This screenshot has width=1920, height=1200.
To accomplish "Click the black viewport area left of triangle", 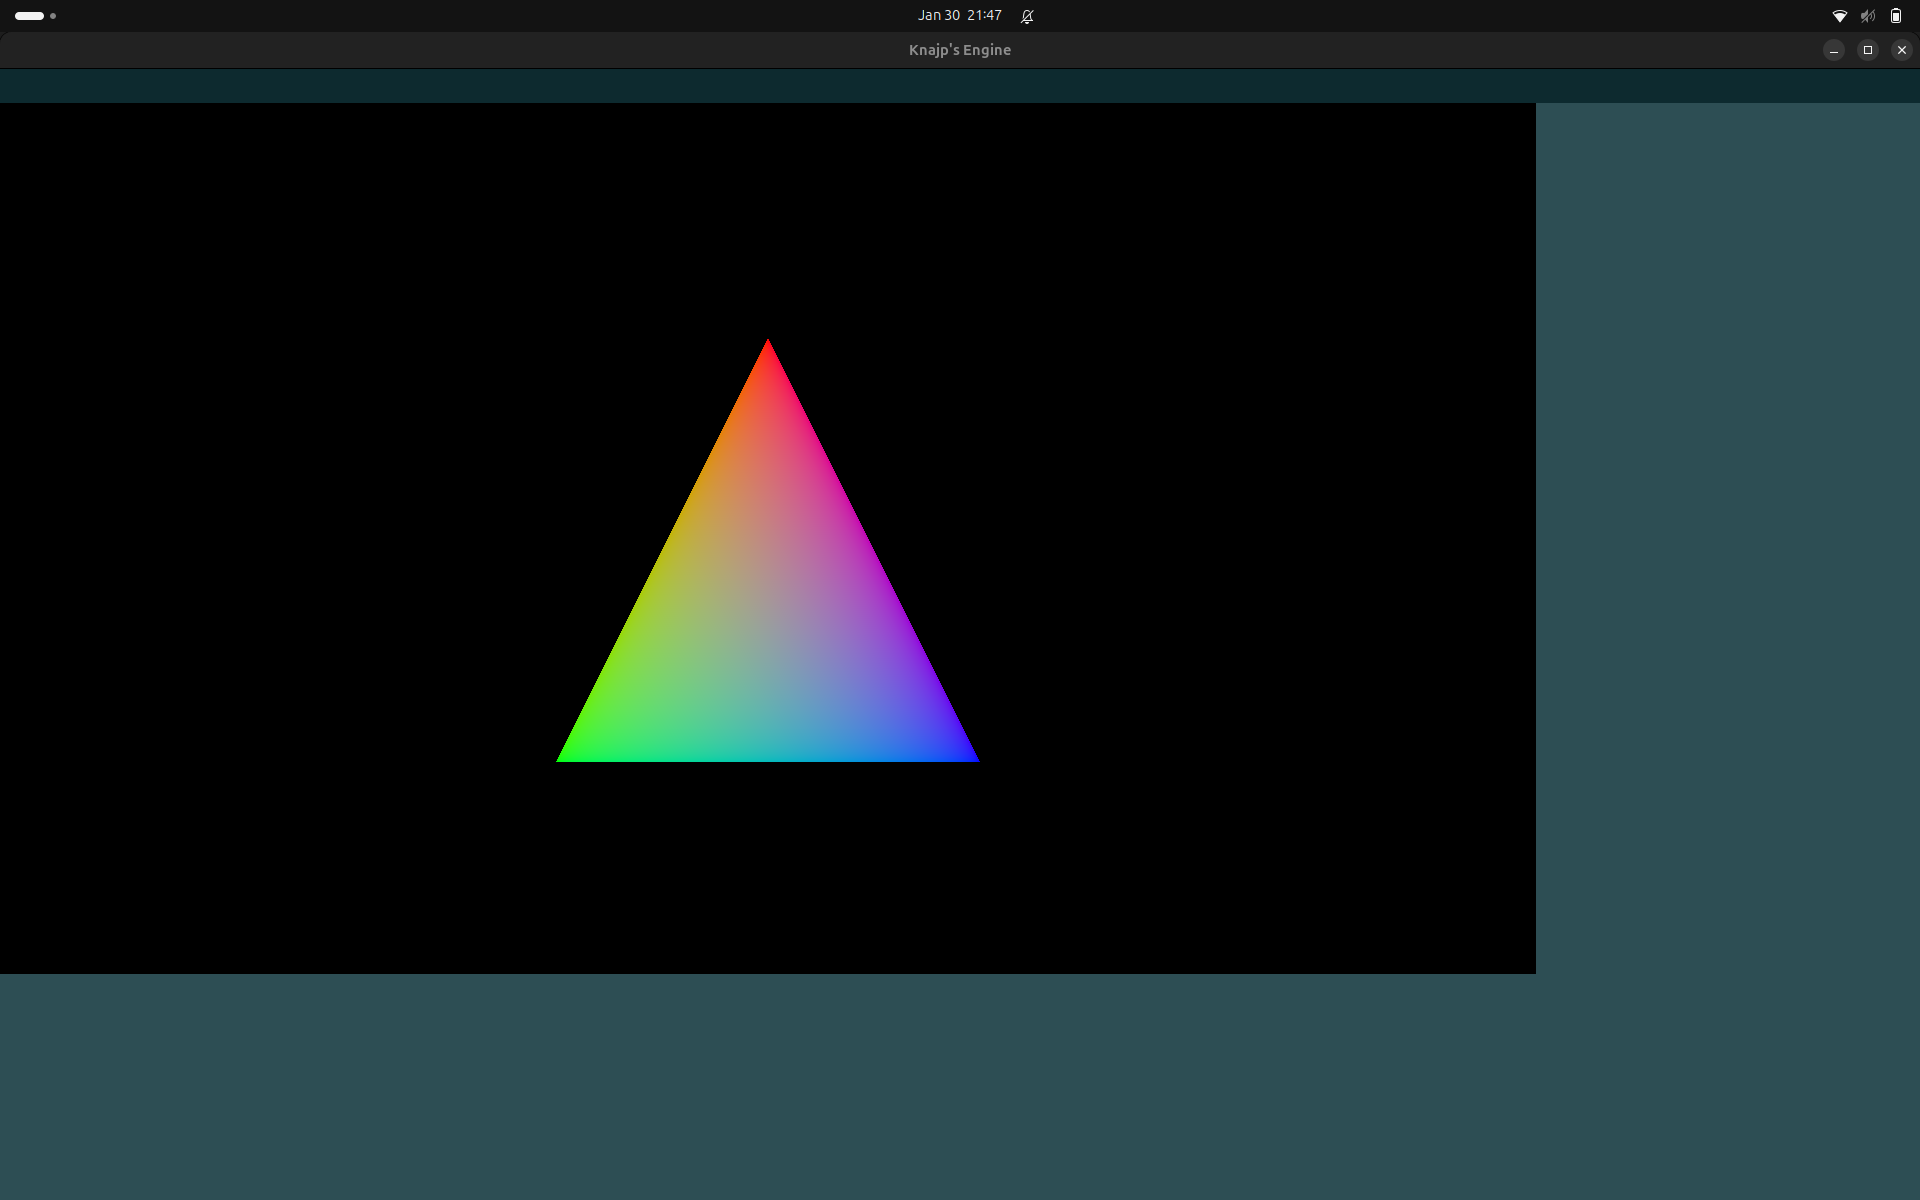I will click(280, 540).
